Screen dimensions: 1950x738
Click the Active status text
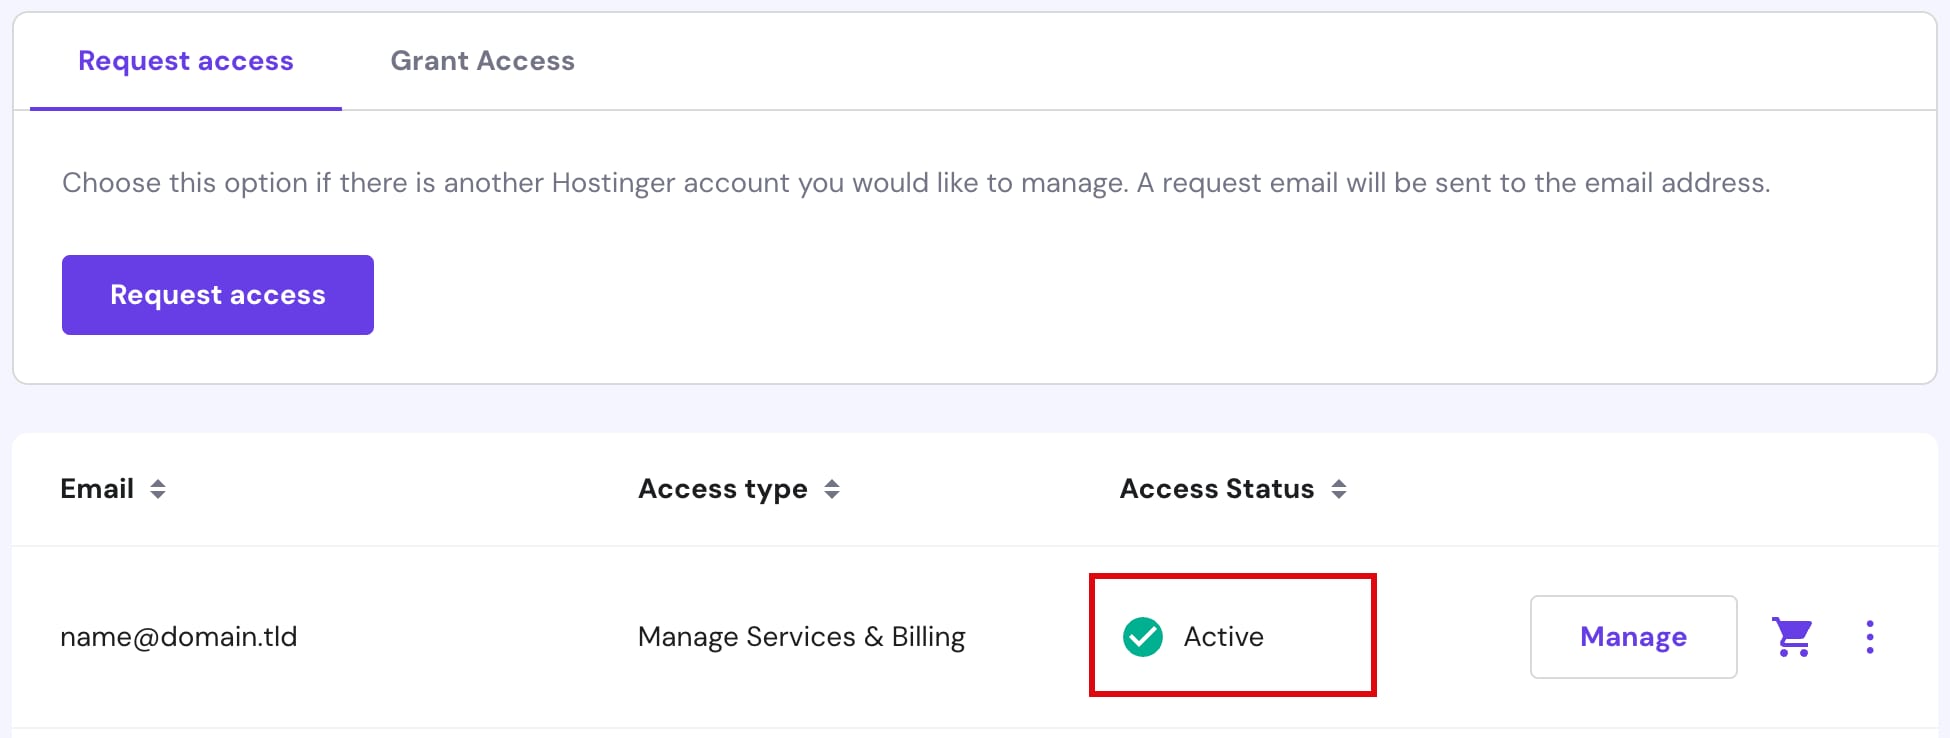pyautogui.click(x=1223, y=637)
